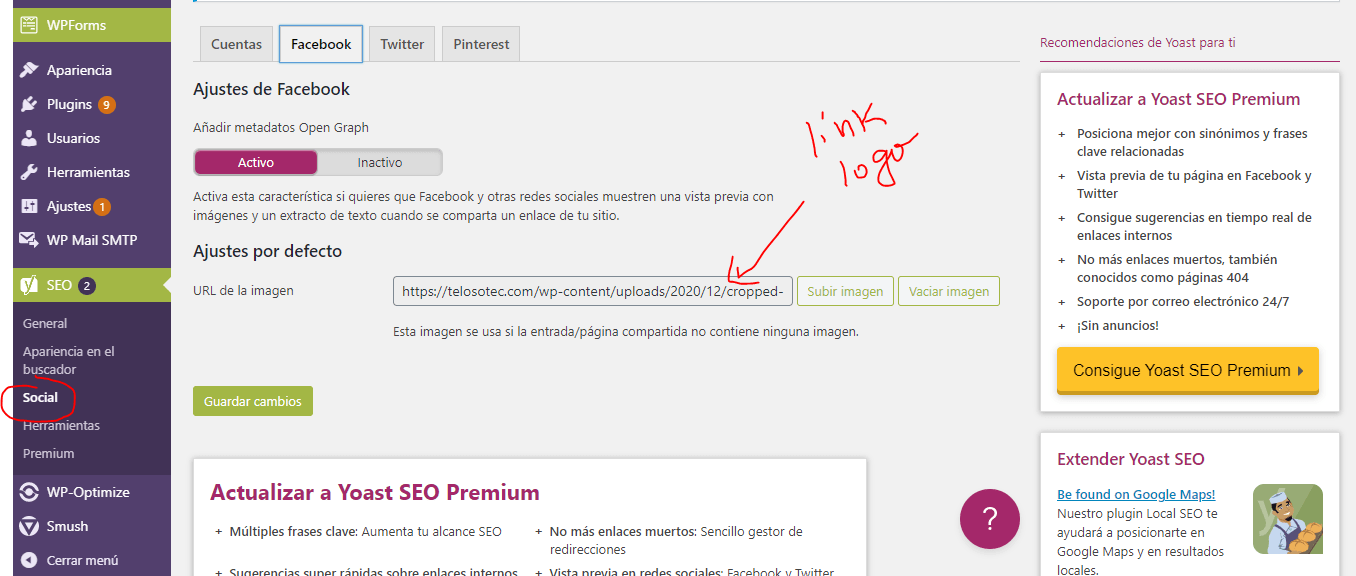Click the Usuarios person icon
The width and height of the screenshot is (1356, 576).
point(29,138)
